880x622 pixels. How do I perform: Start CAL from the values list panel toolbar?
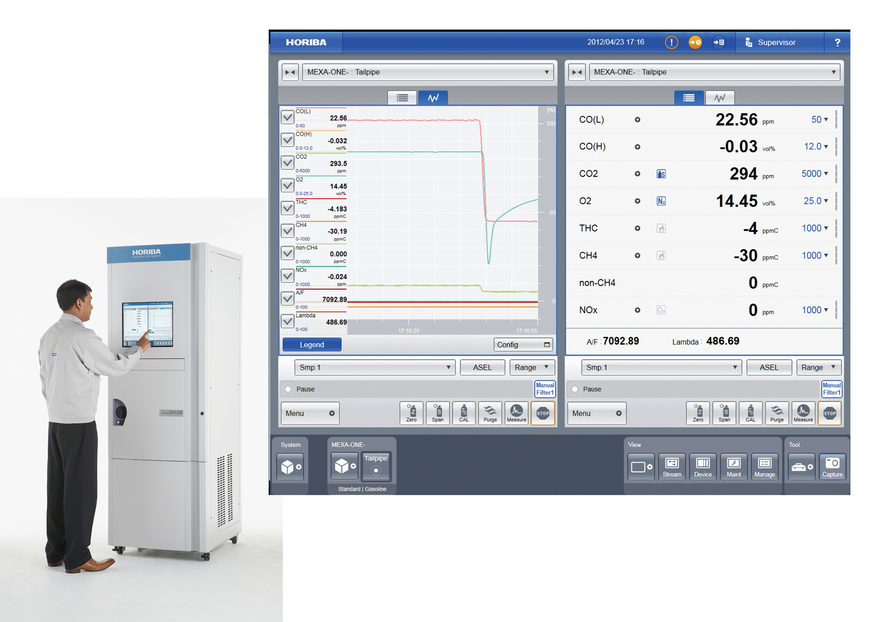tap(751, 413)
